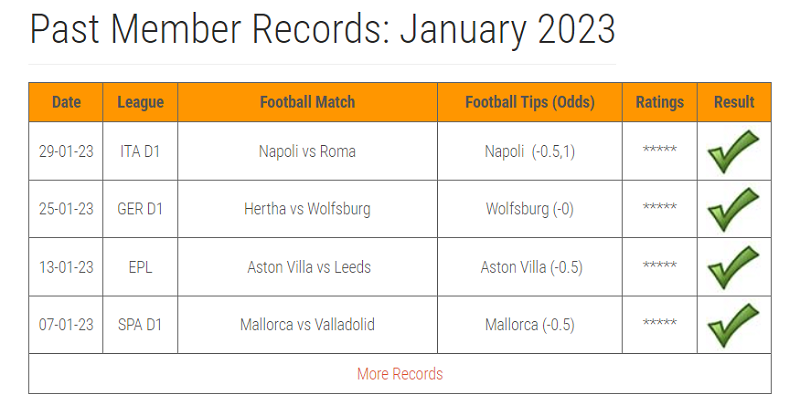The image size is (800, 395).
Task: Click the League column header
Action: [140, 102]
